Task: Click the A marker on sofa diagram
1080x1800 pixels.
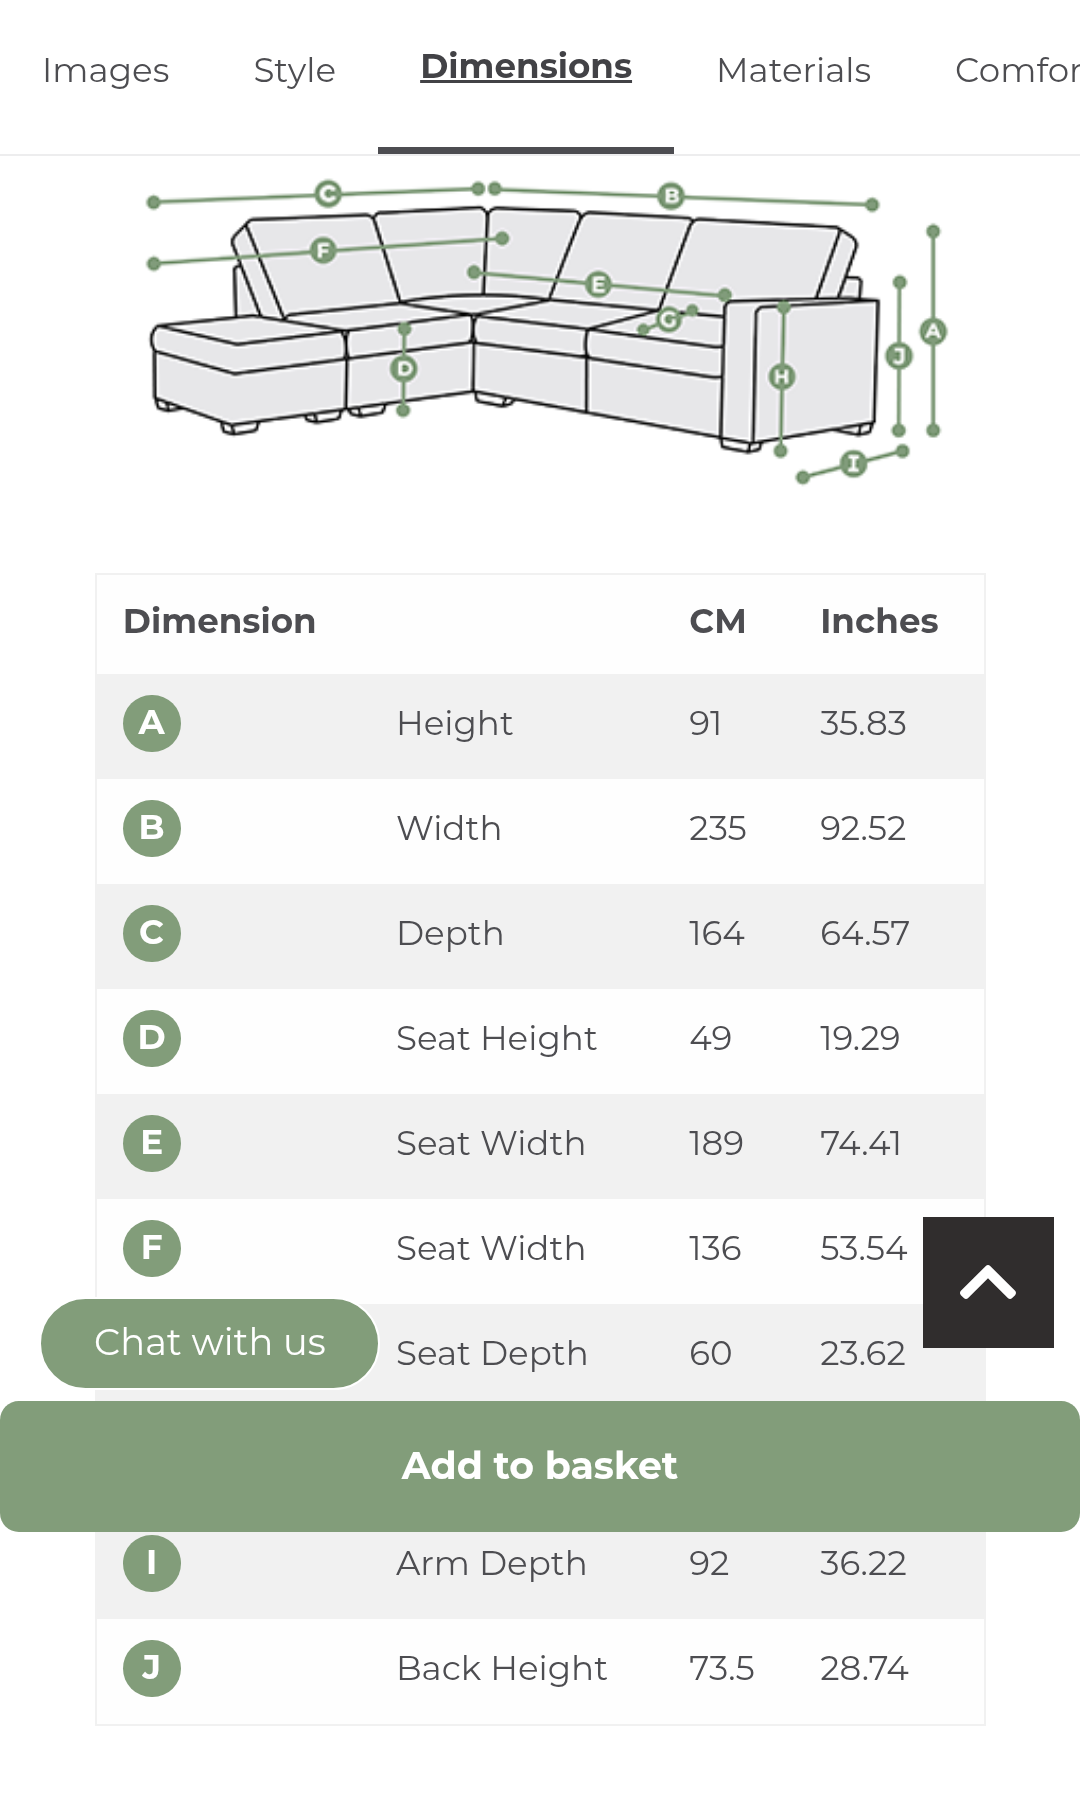Action: click(933, 331)
